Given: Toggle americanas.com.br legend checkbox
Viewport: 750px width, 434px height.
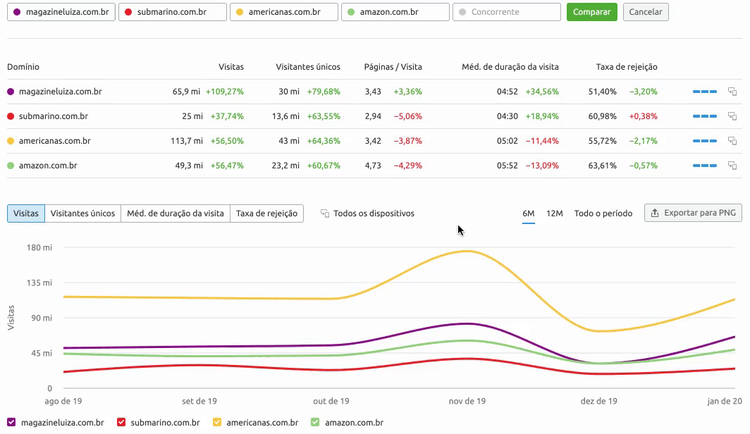Looking at the screenshot, I should point(217,423).
